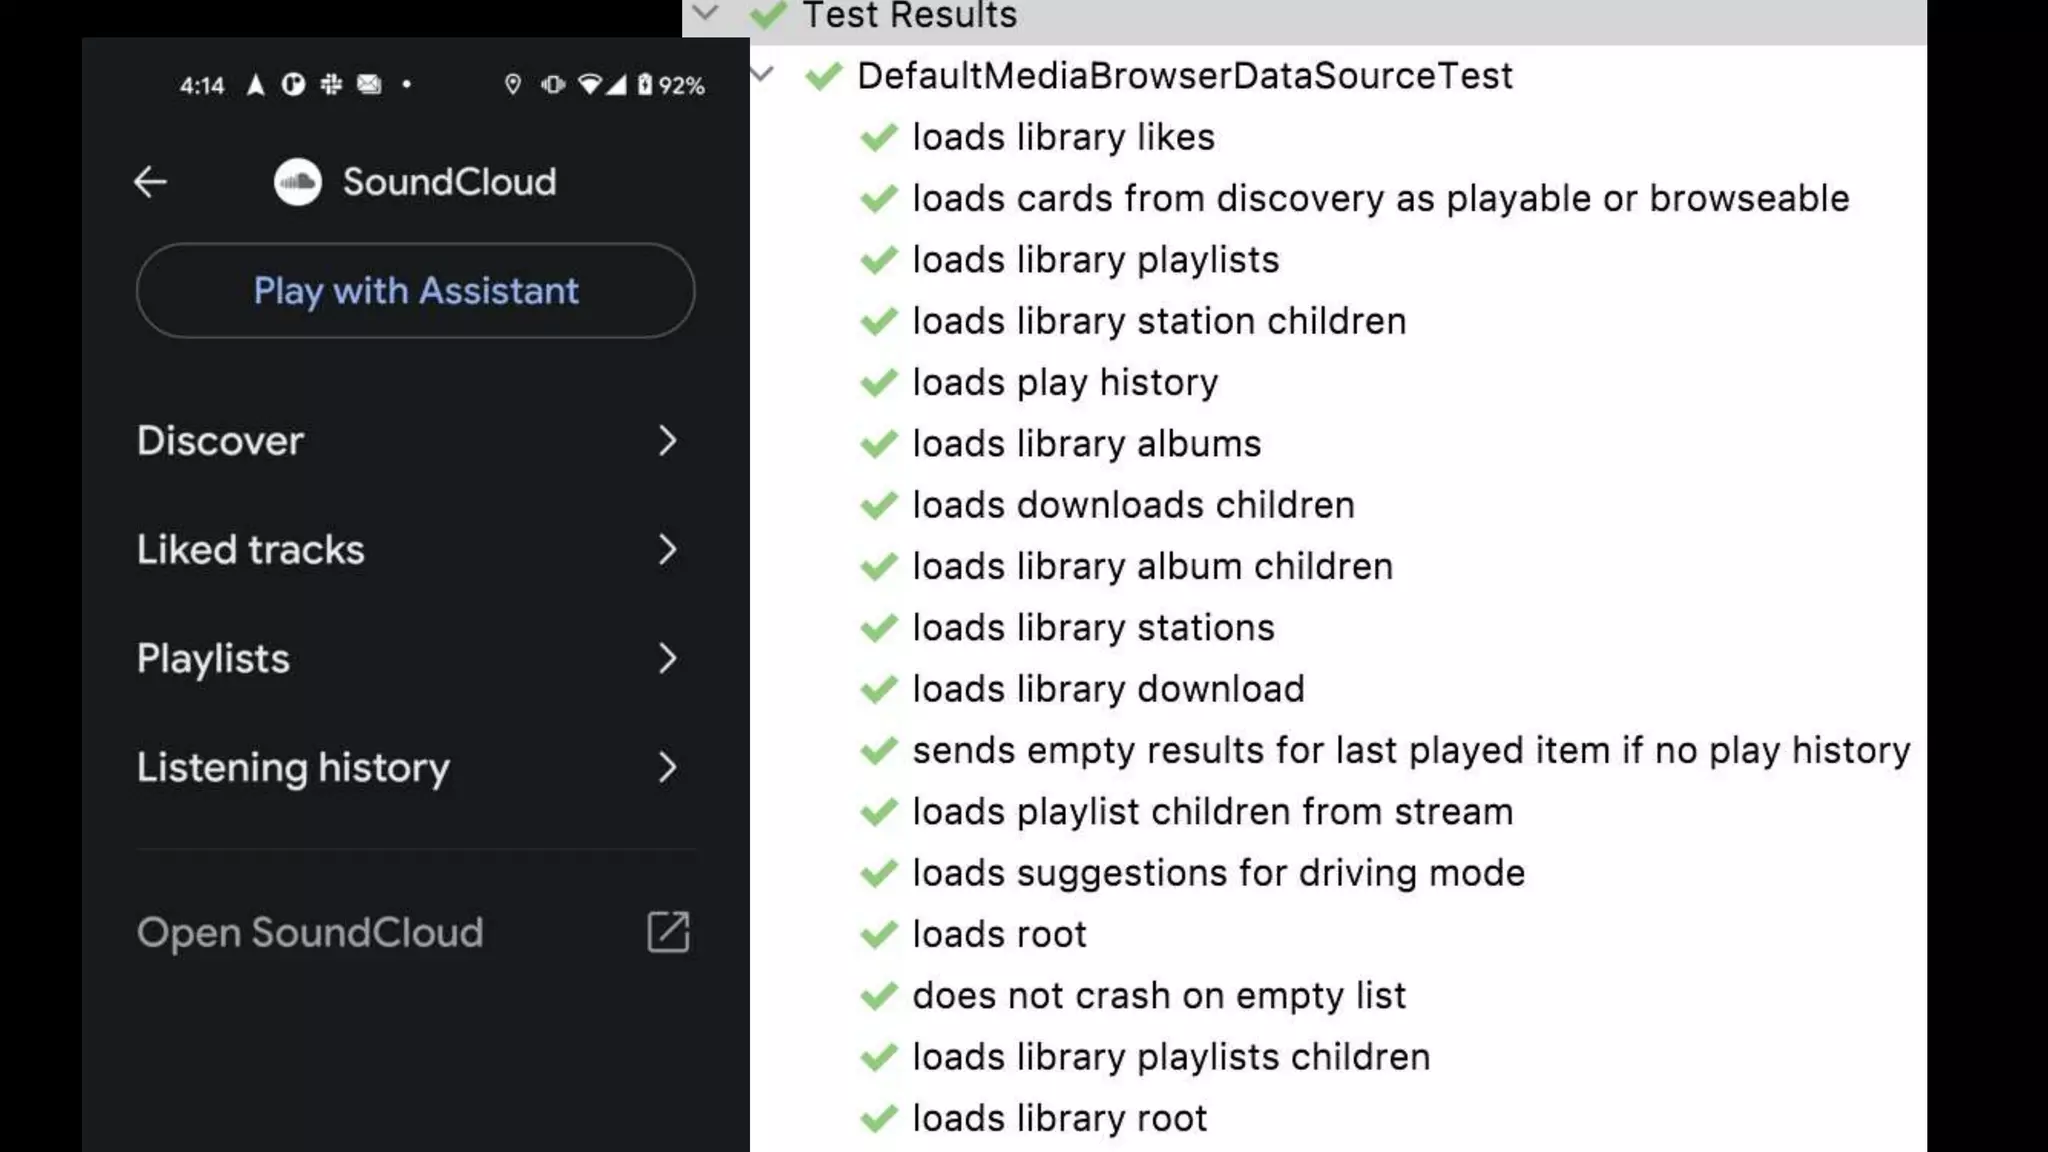Open the Liked tracks menu item
The image size is (2048, 1152).
pos(251,550)
